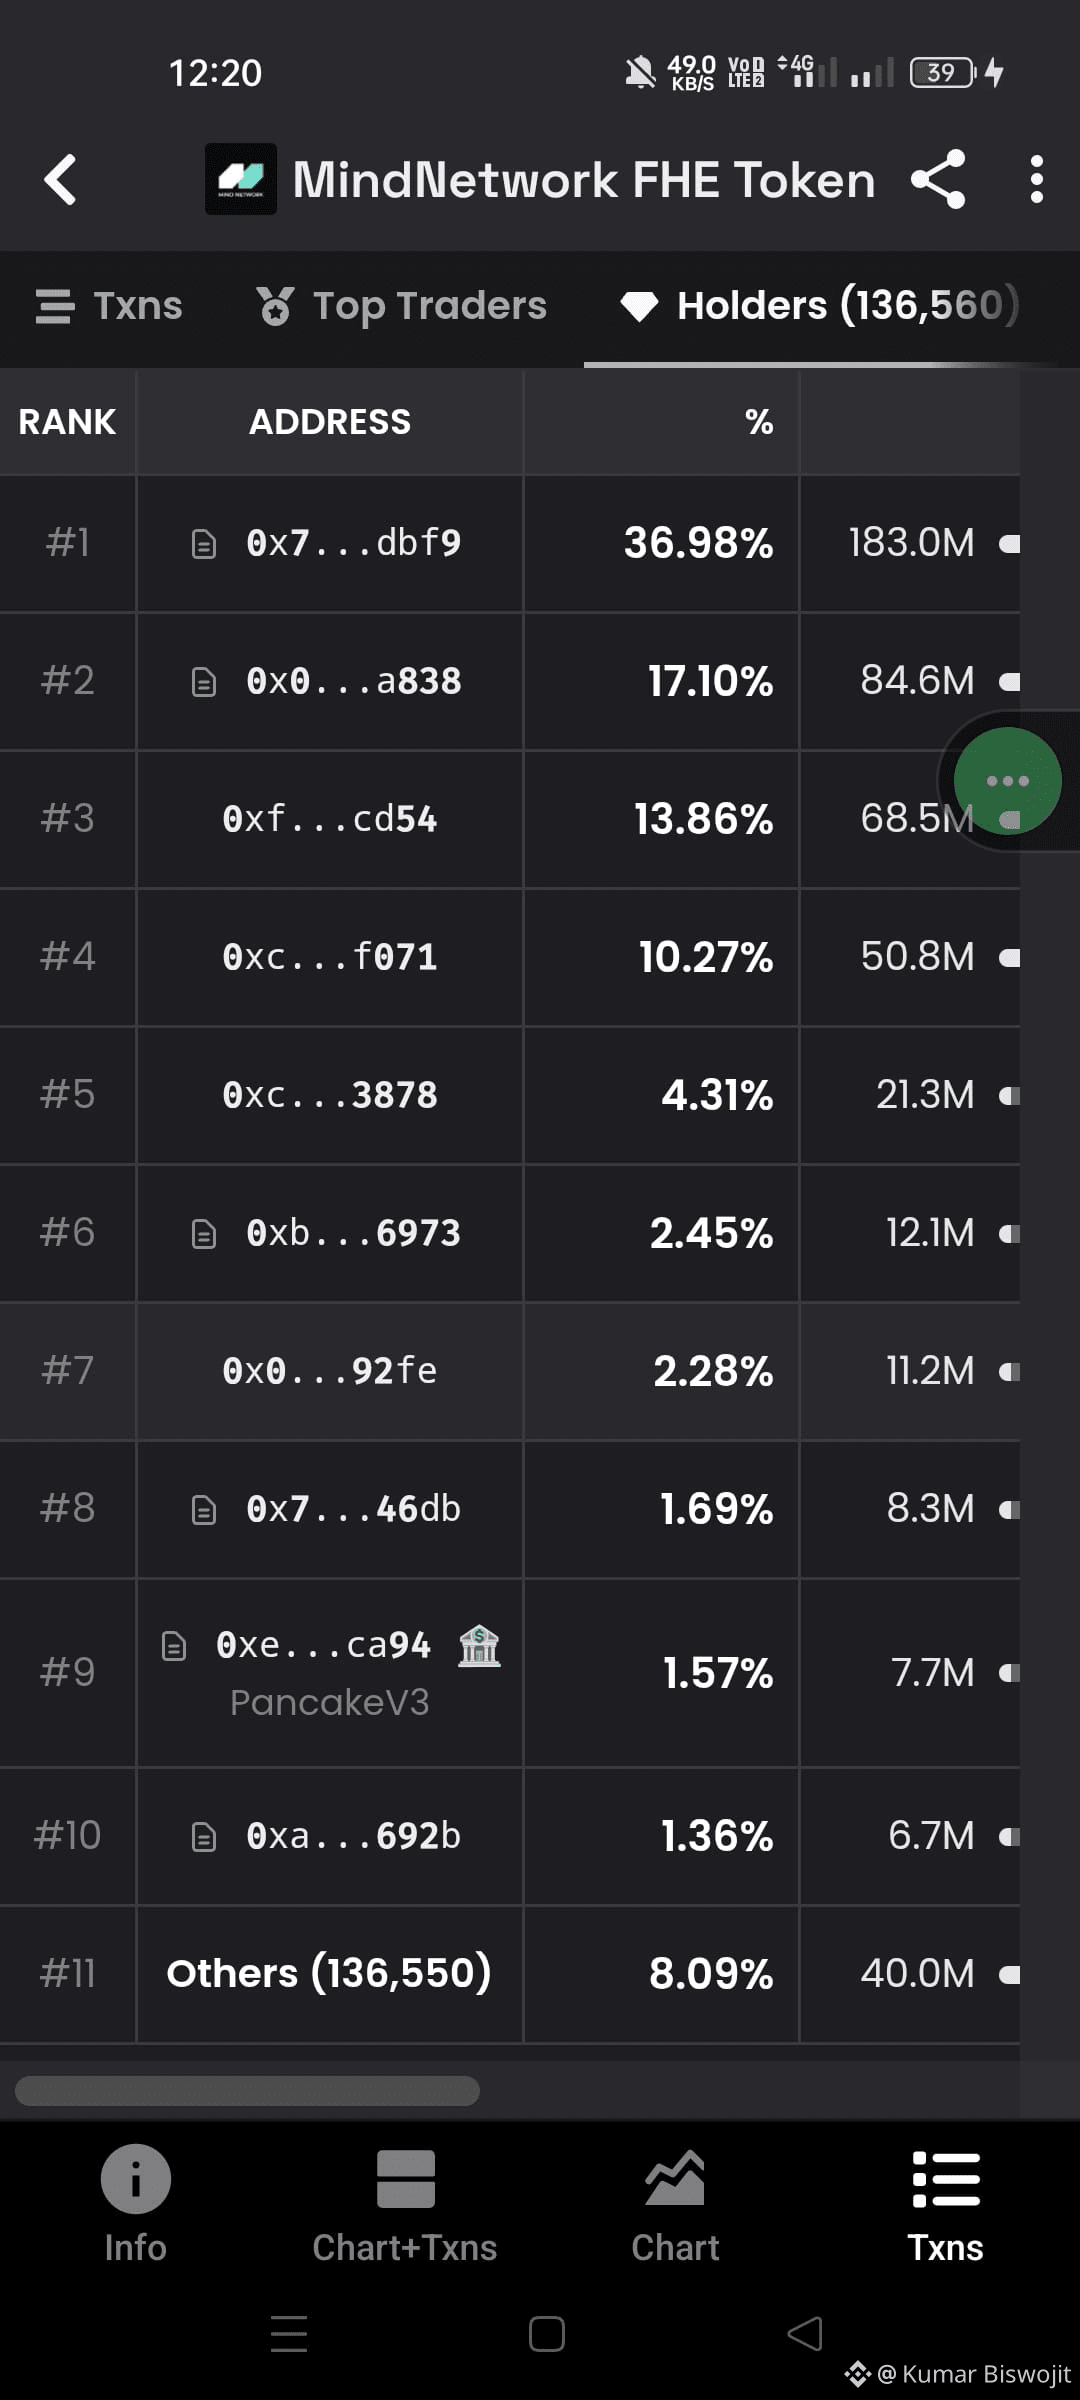Tap the bank icon next to PancakeV3

click(x=479, y=1645)
